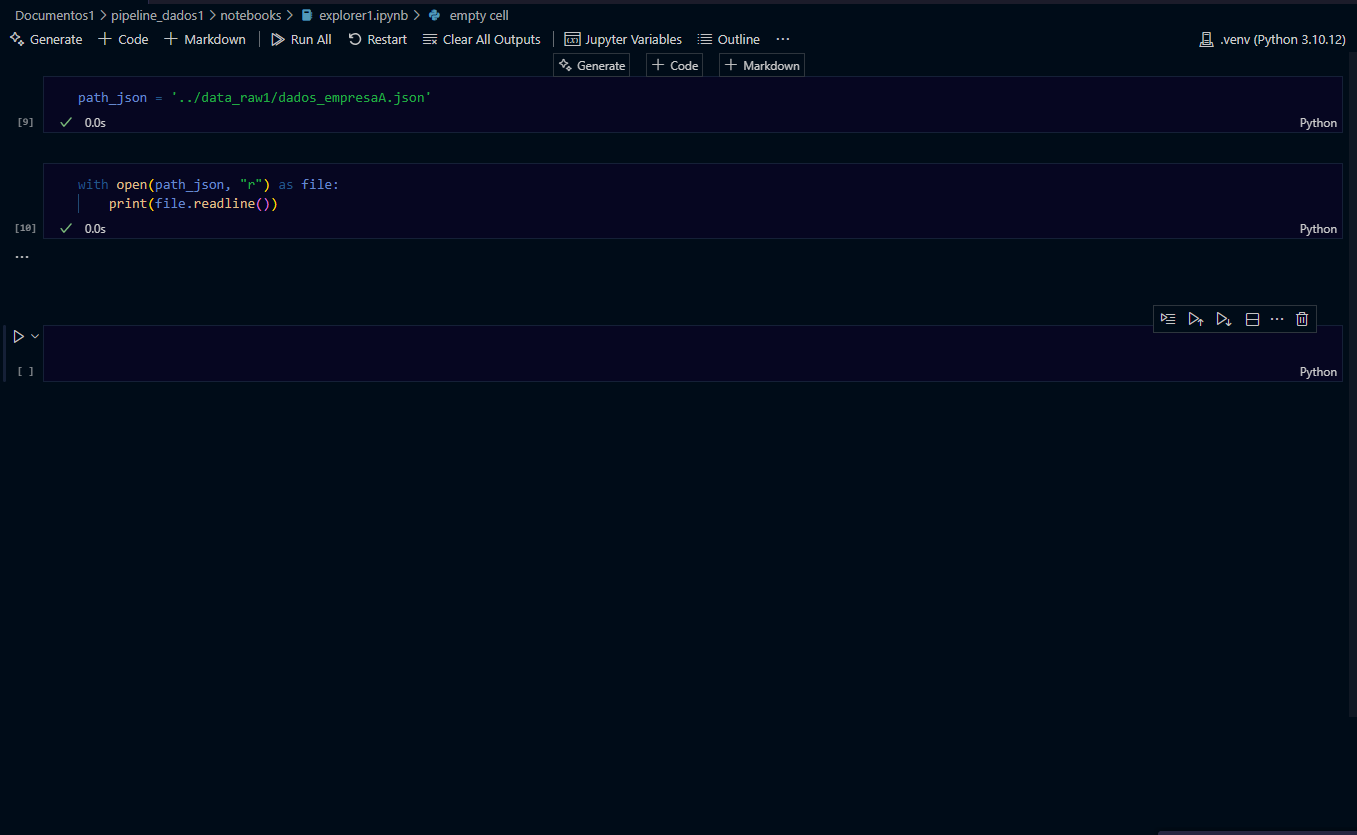
Task: Click the print(file.readline()) code line
Action: (193, 204)
